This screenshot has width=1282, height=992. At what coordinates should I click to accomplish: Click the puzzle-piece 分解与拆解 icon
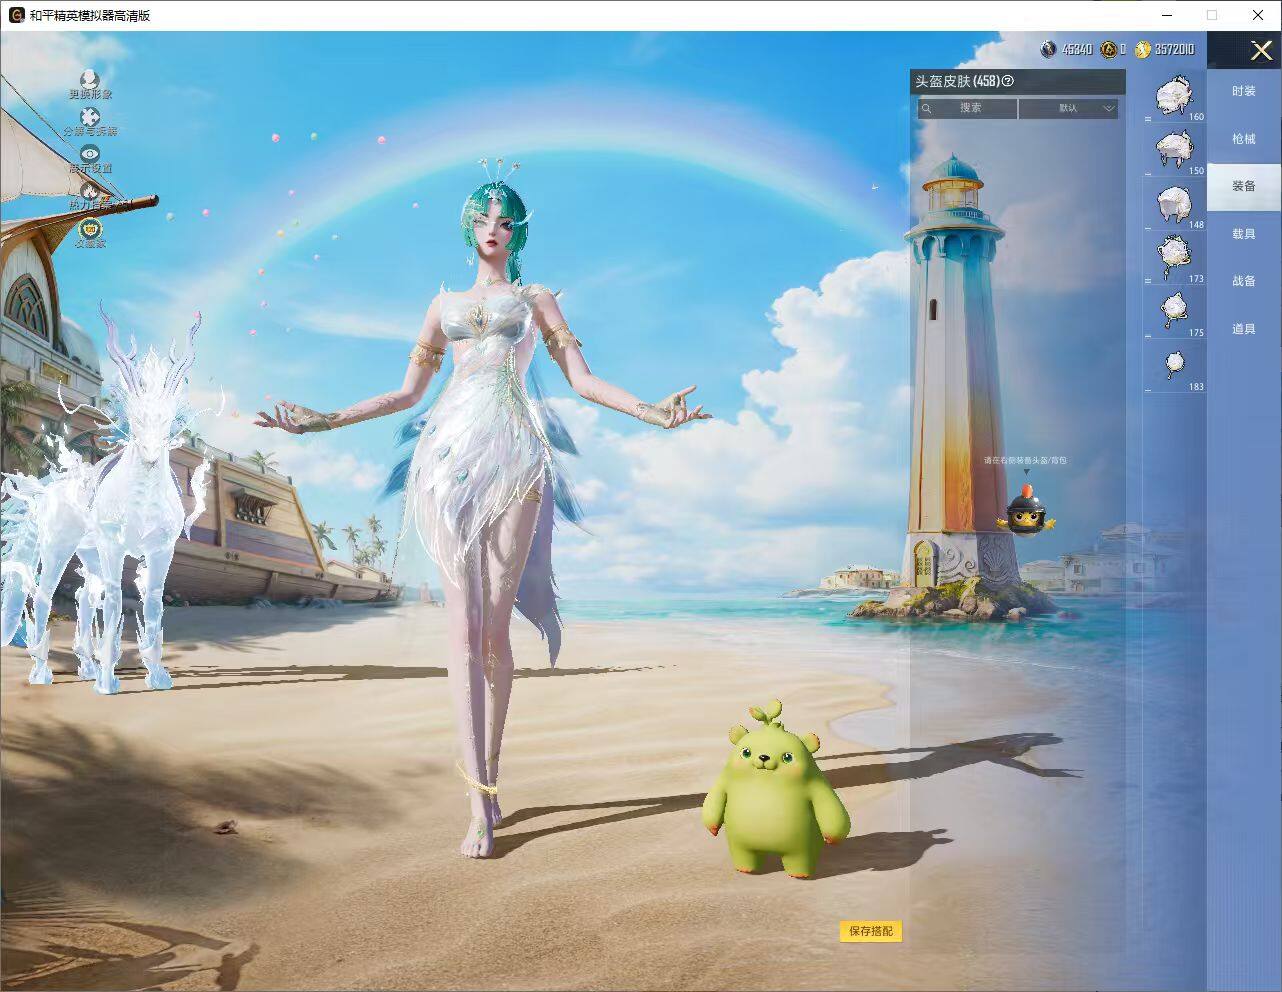[x=90, y=117]
